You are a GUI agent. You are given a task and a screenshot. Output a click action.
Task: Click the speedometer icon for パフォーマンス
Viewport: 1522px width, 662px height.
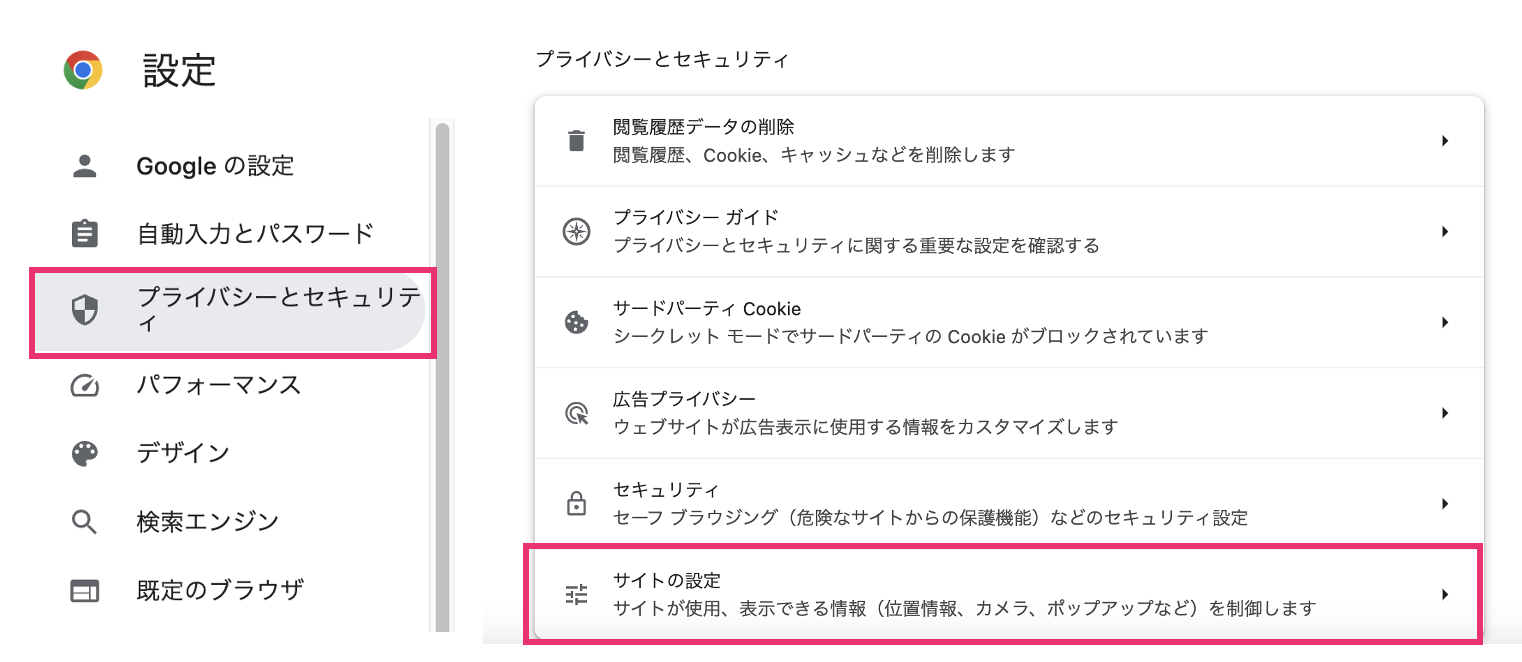[x=85, y=385]
